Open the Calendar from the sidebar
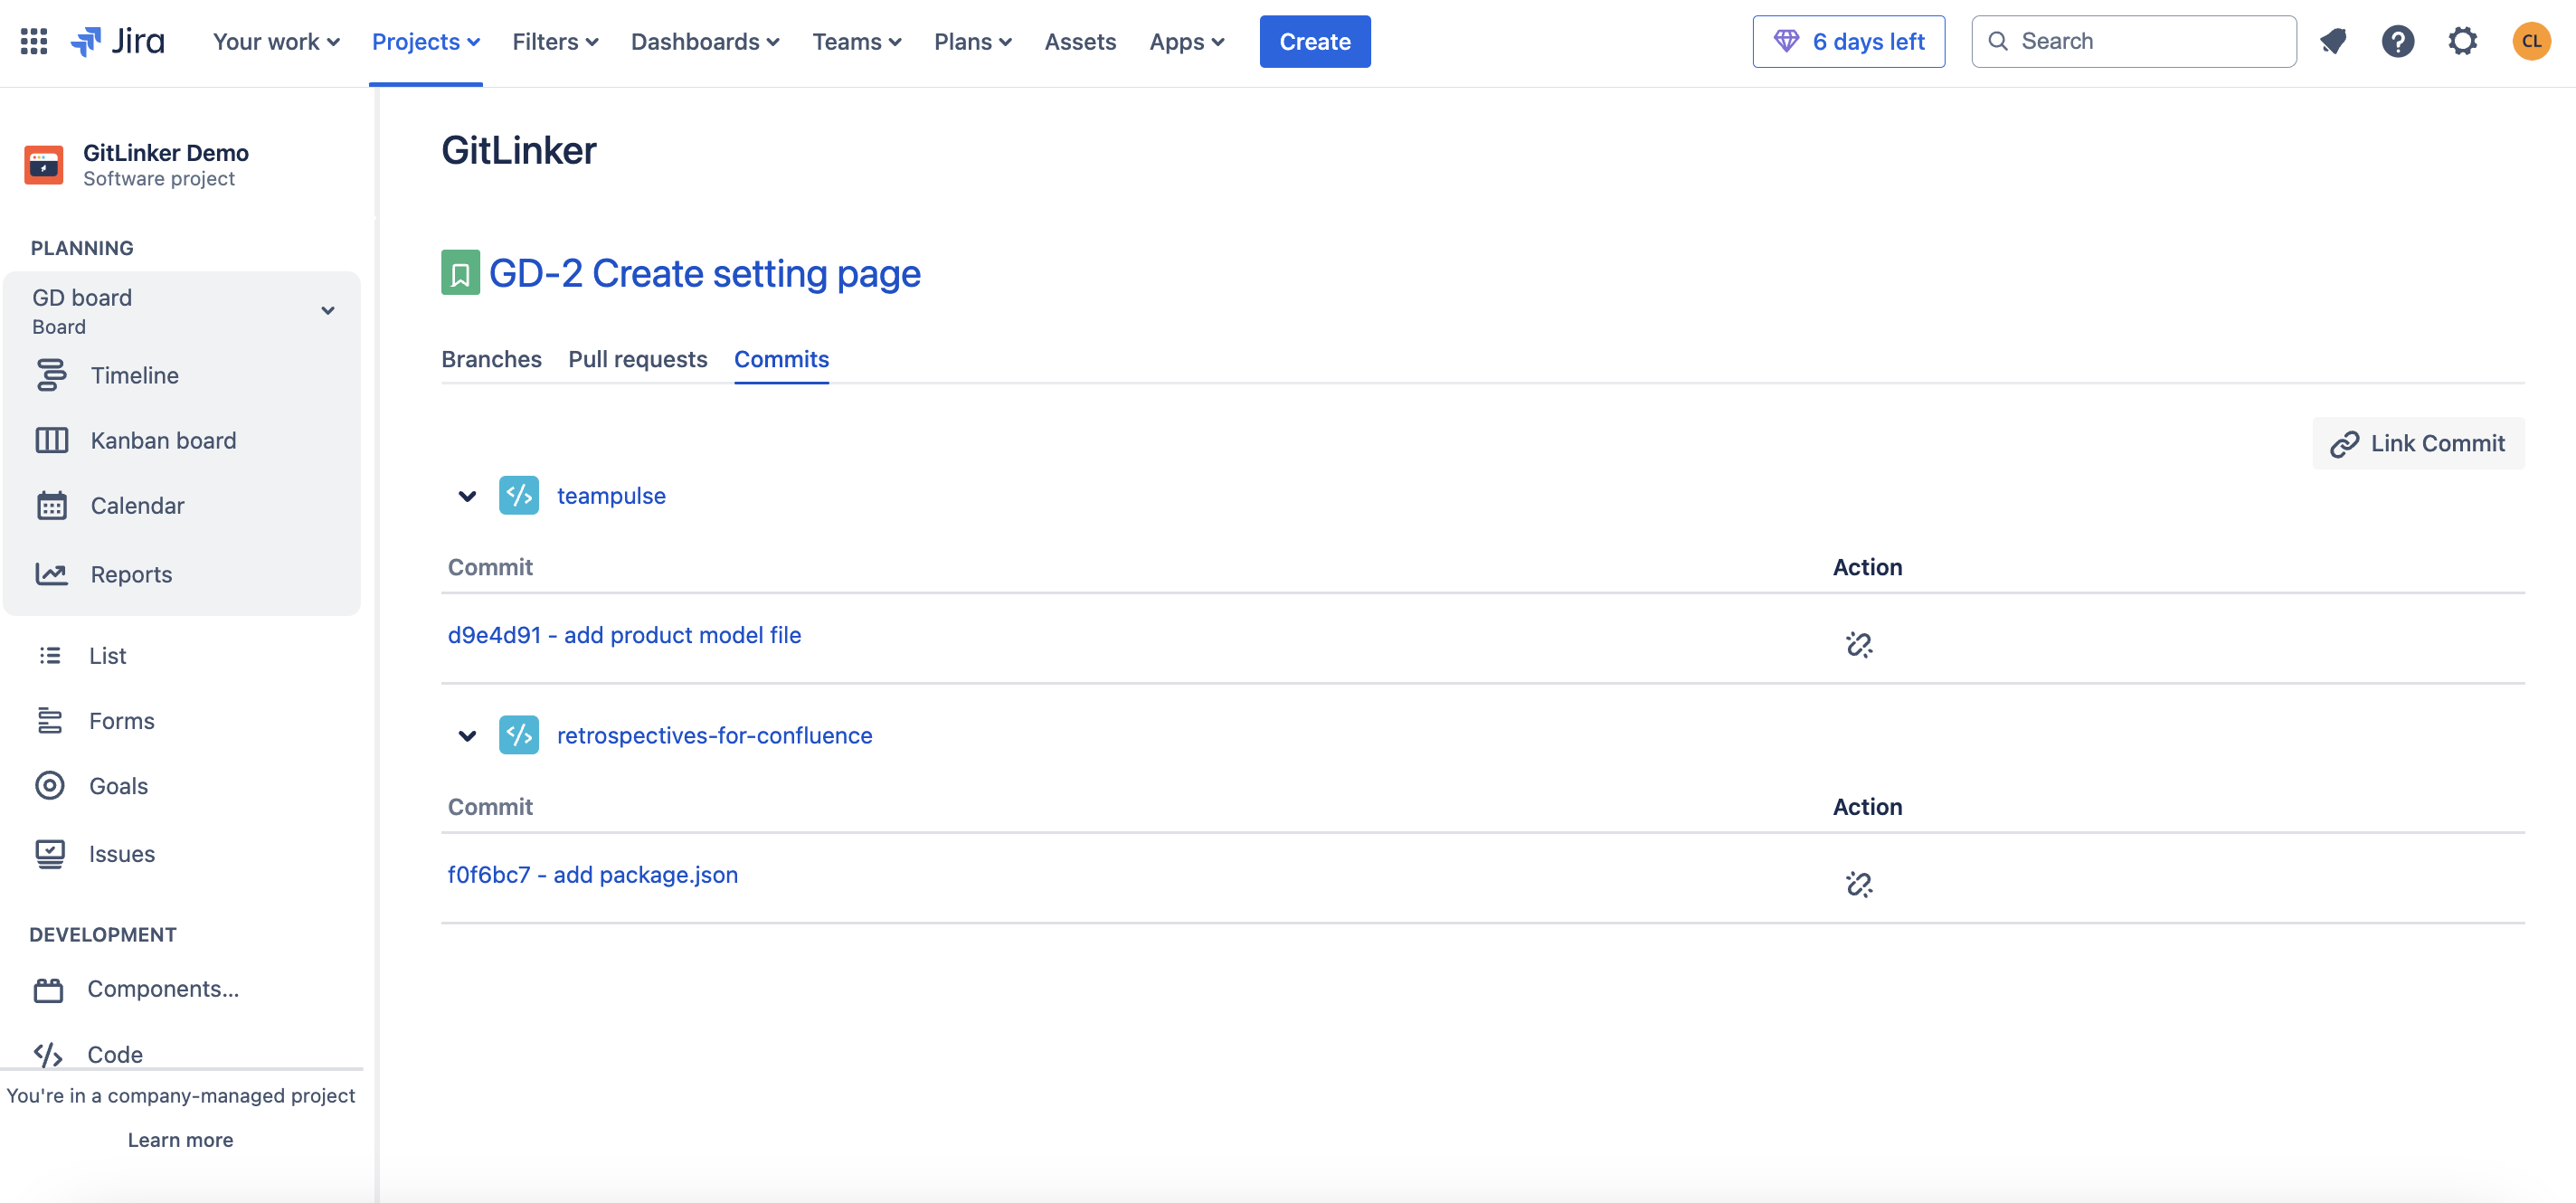This screenshot has height=1203, width=2576. pyautogui.click(x=52, y=505)
